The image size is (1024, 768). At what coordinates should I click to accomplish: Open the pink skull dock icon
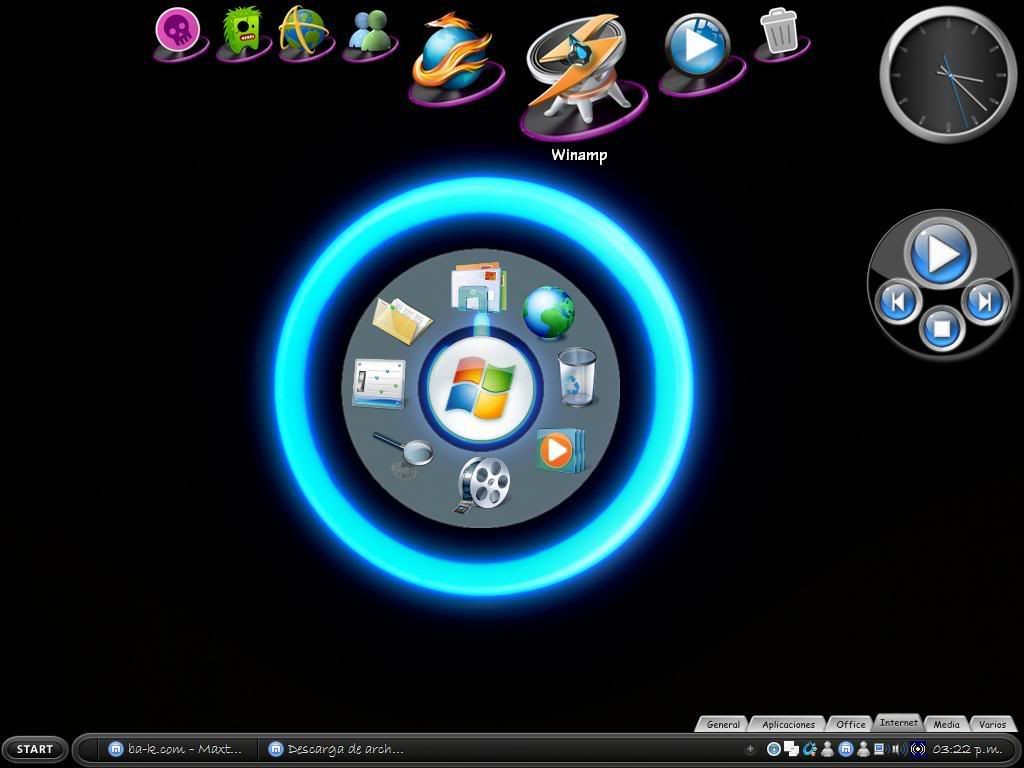click(x=178, y=30)
